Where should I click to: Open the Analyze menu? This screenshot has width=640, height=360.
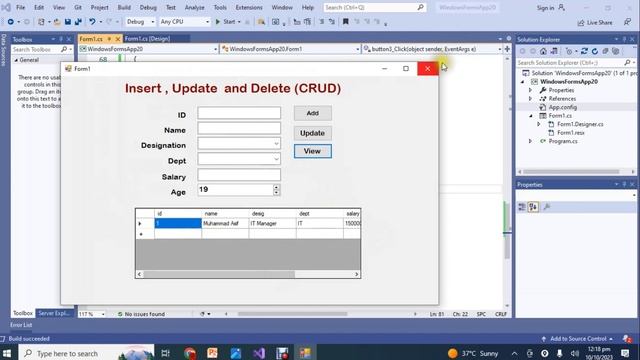pos(194,7)
